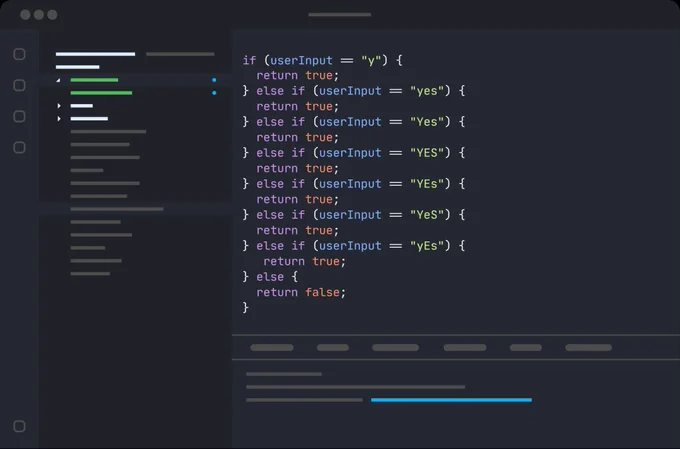Click the '} else {' line near the code end

click(270, 277)
